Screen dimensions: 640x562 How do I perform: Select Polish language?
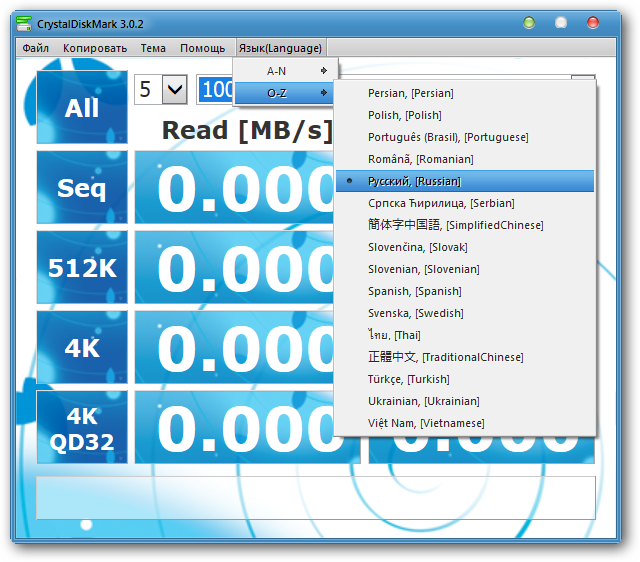tap(464, 115)
